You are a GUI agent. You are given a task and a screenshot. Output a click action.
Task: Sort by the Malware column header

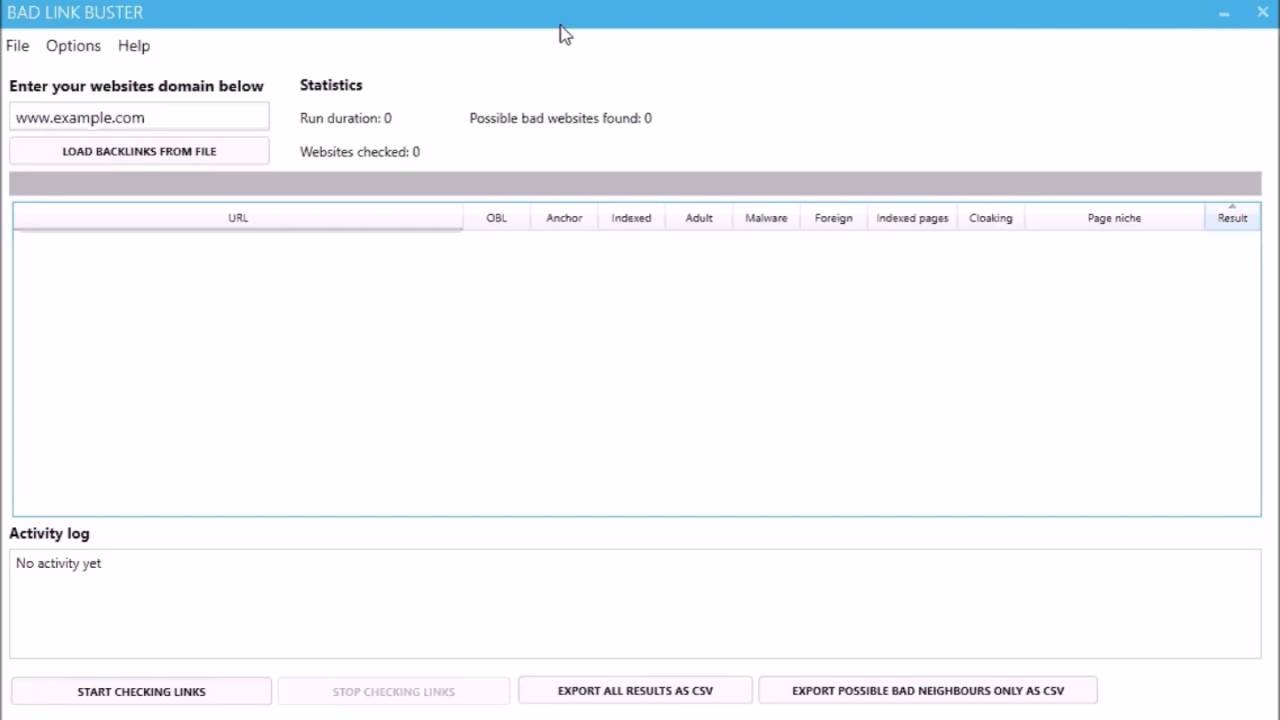[766, 217]
